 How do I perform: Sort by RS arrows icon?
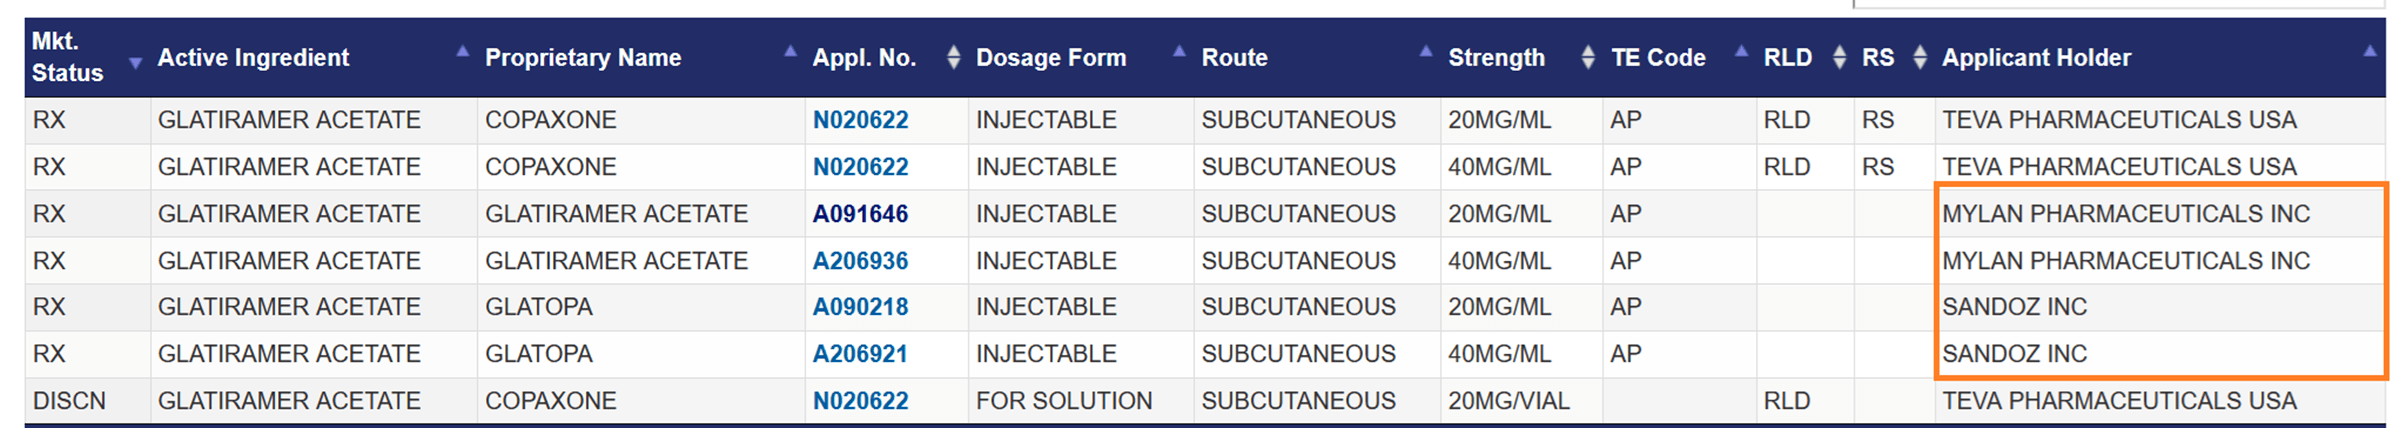[x=1919, y=58]
